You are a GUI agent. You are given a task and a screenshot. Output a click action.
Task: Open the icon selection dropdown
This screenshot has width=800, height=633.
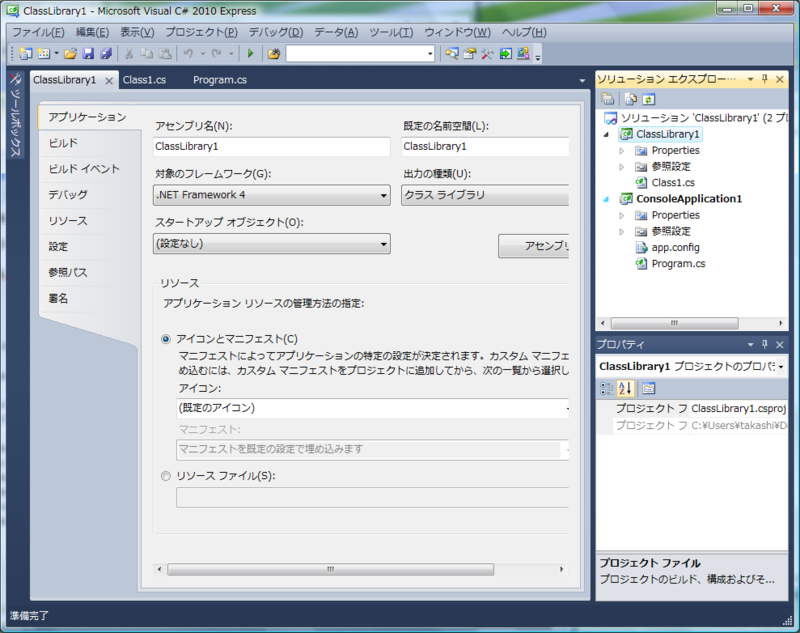click(372, 408)
